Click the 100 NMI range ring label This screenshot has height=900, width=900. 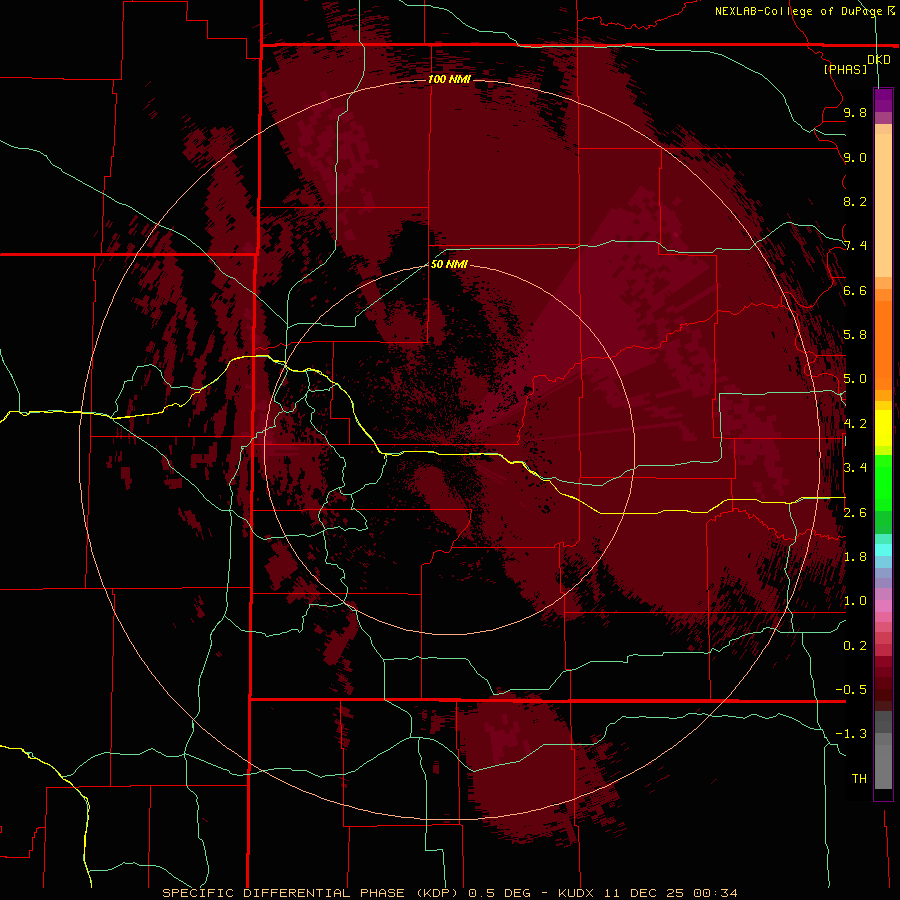[x=449, y=79]
